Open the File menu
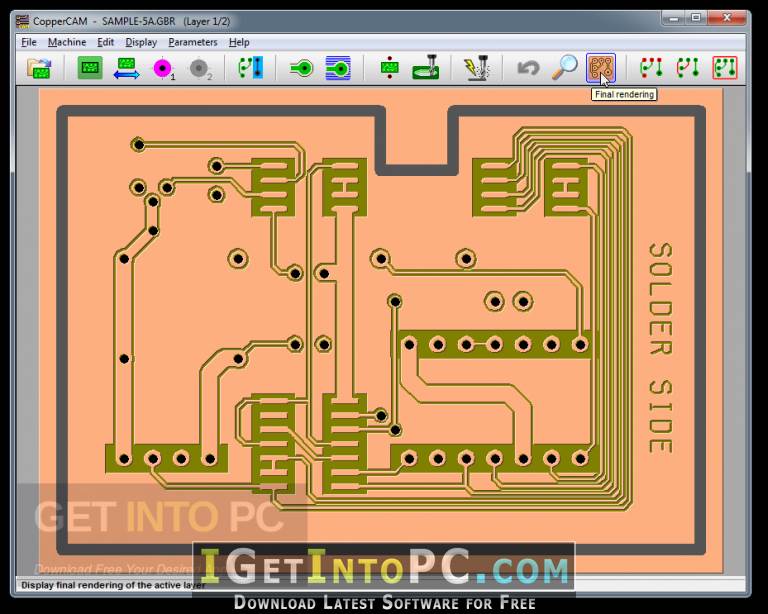768x614 pixels. tap(29, 42)
